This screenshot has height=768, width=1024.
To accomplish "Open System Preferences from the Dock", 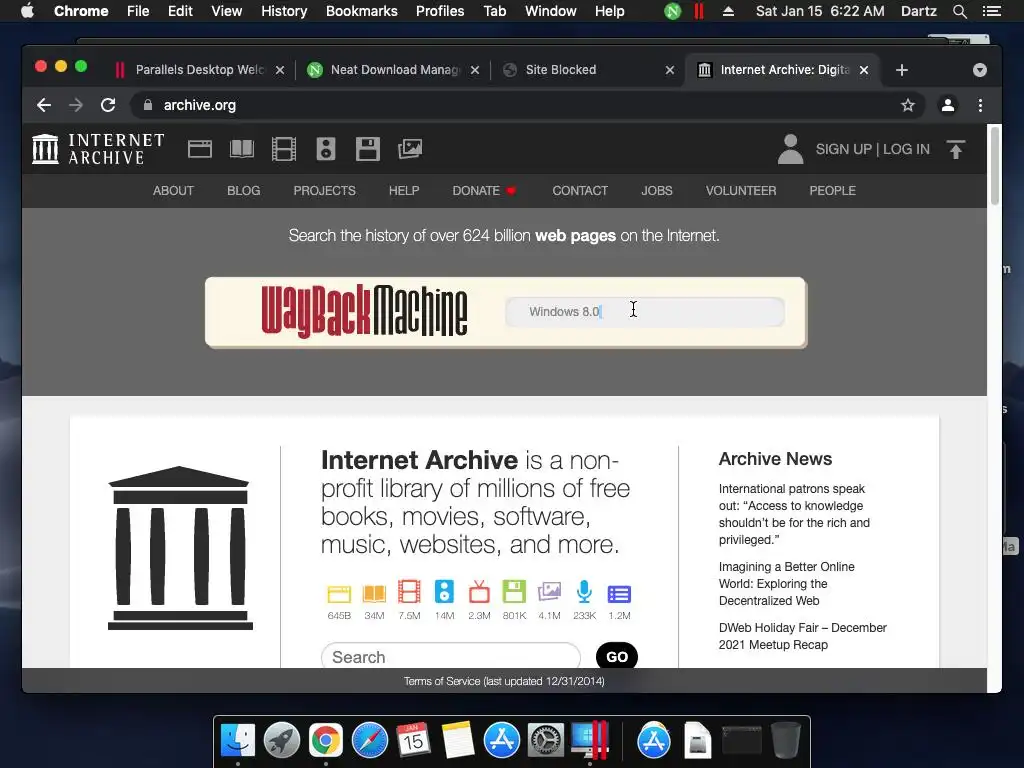I will (x=546, y=740).
